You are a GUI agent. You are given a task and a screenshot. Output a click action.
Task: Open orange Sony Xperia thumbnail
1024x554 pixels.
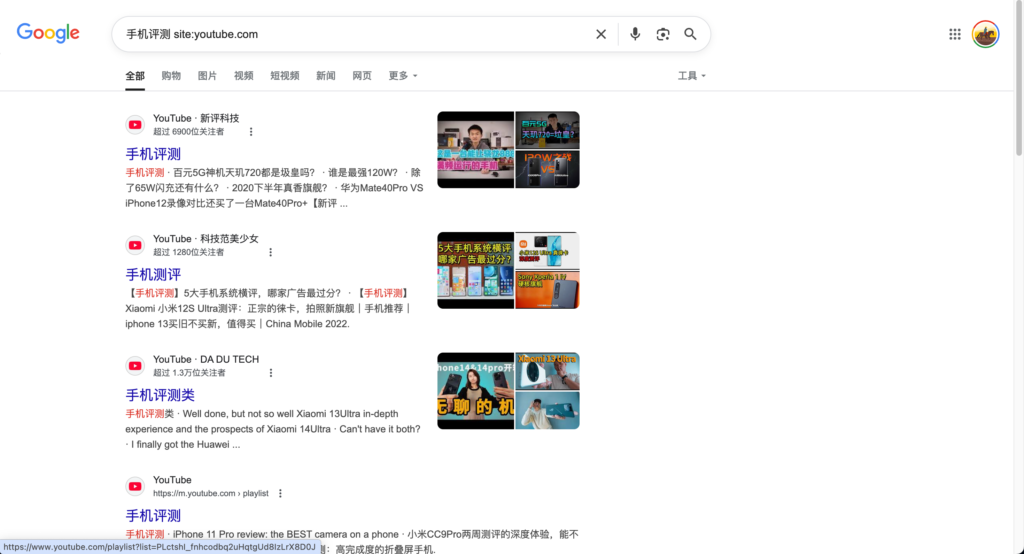pos(547,289)
